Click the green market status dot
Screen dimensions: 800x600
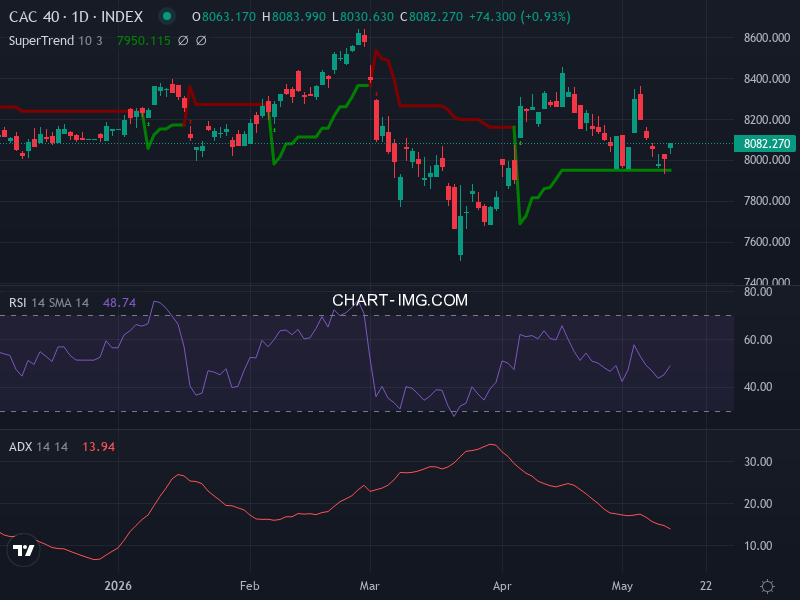click(166, 16)
